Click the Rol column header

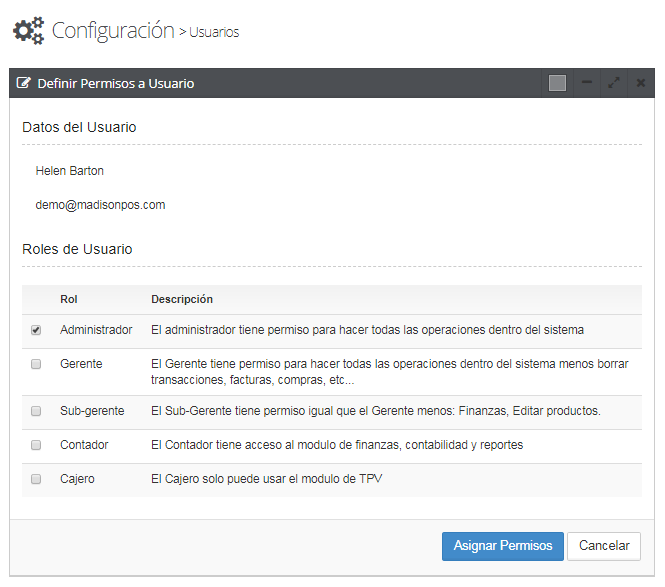point(69,299)
